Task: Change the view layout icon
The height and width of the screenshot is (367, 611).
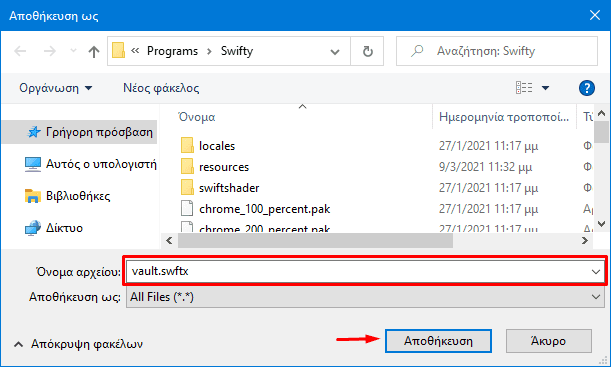Action: 524,88
